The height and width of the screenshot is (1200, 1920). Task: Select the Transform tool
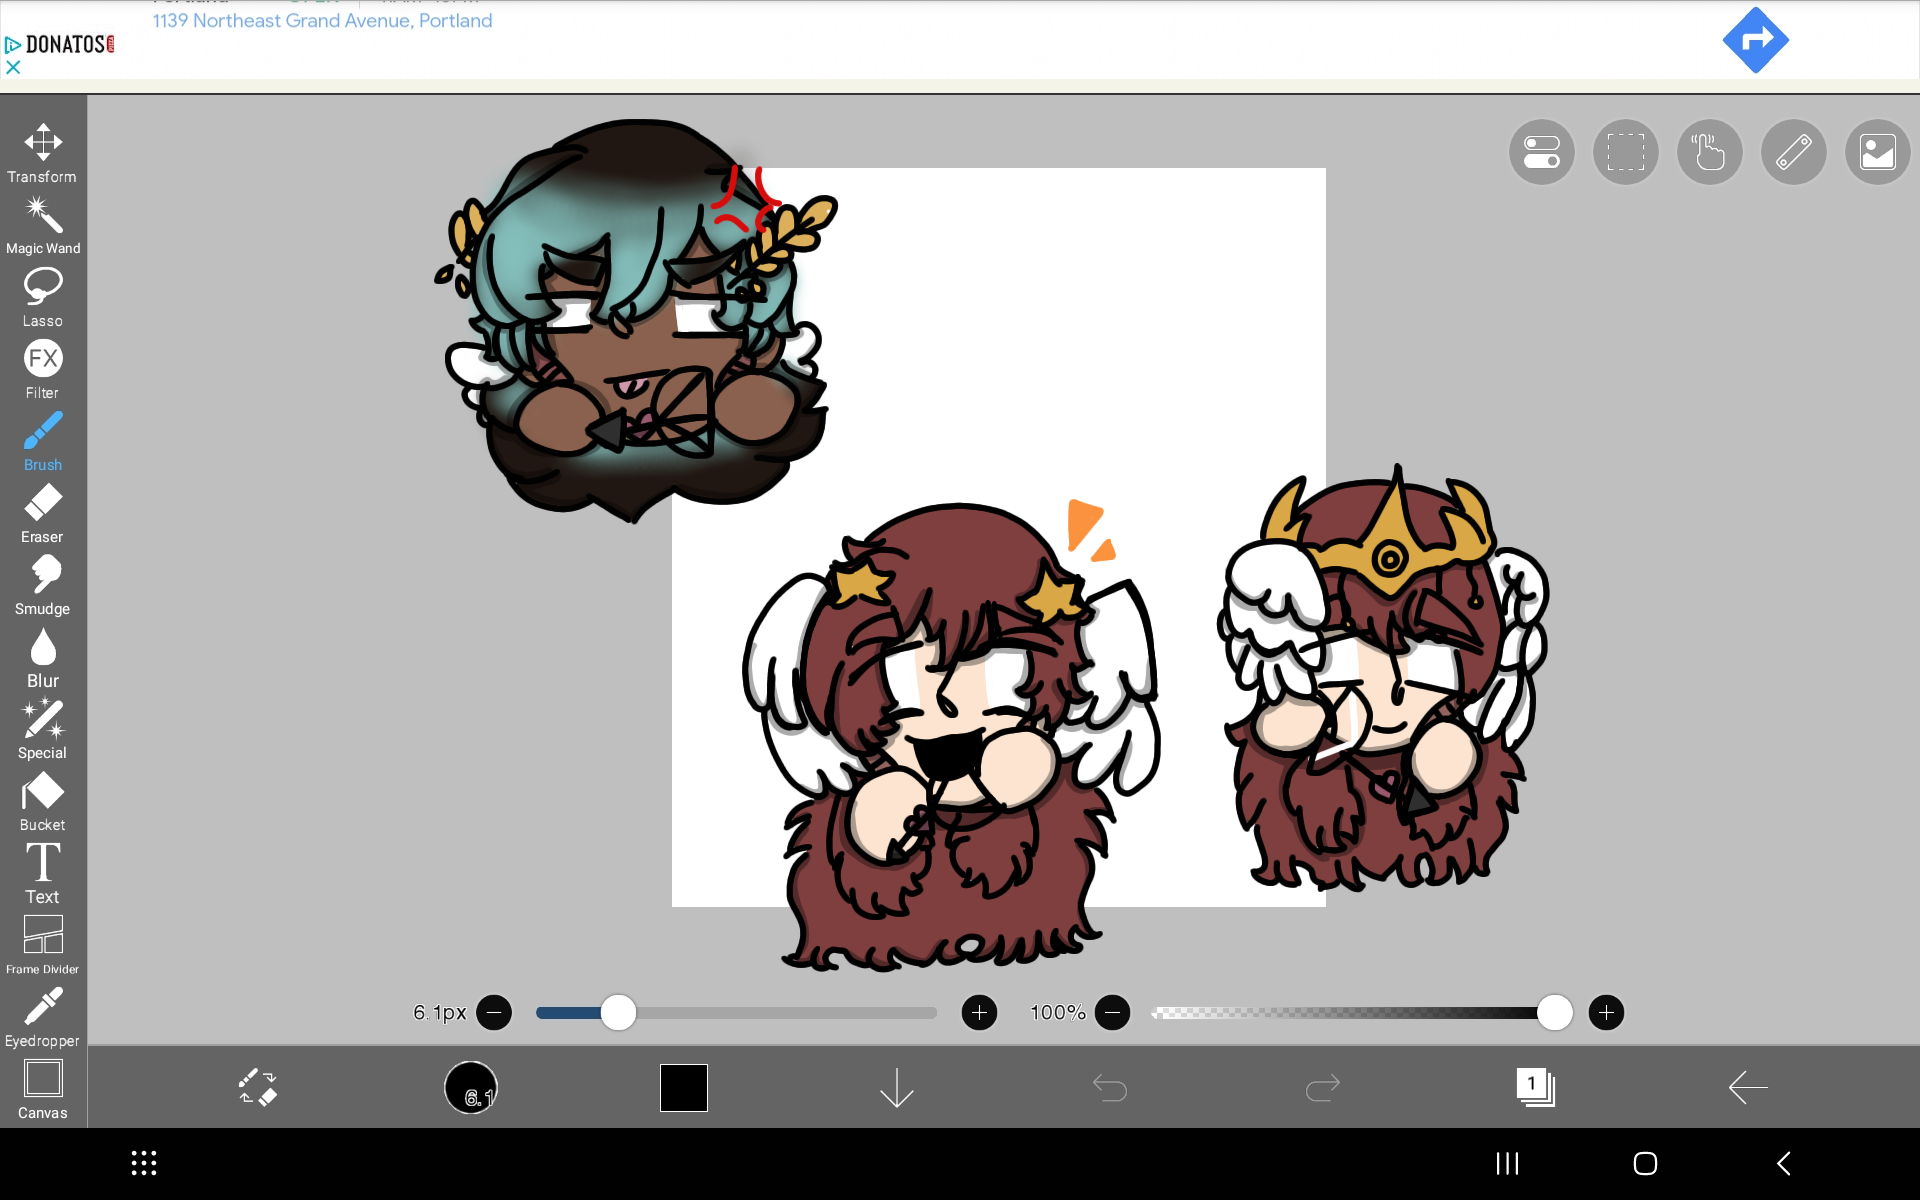[42, 152]
